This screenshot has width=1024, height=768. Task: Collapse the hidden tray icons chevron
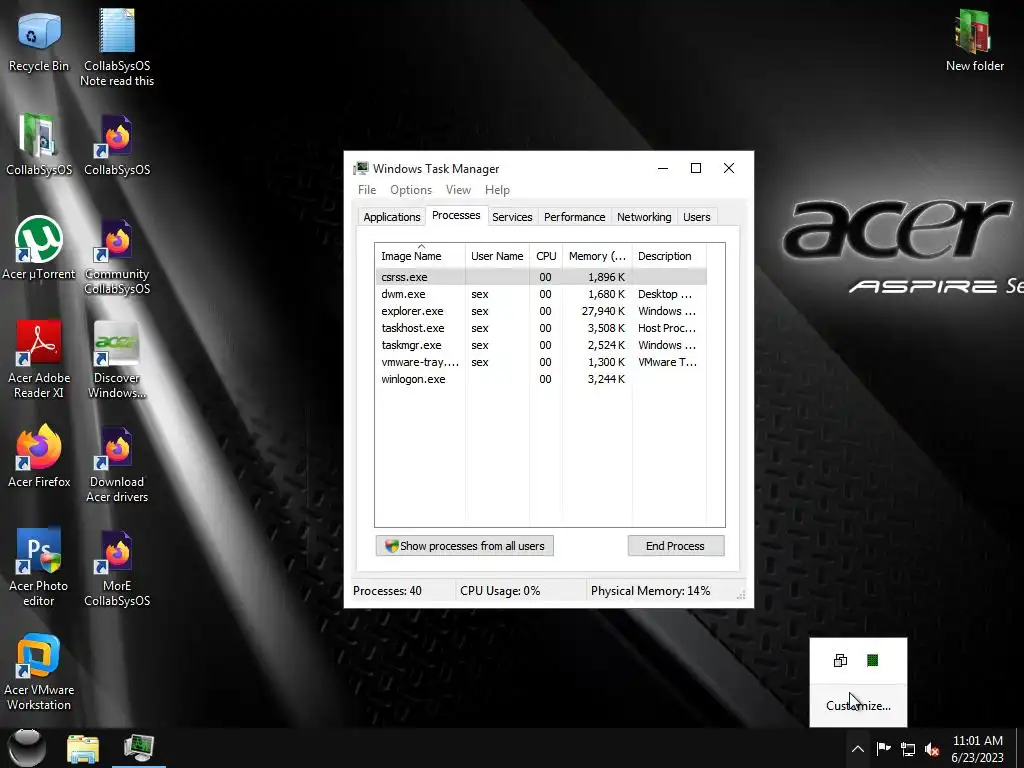pos(858,749)
